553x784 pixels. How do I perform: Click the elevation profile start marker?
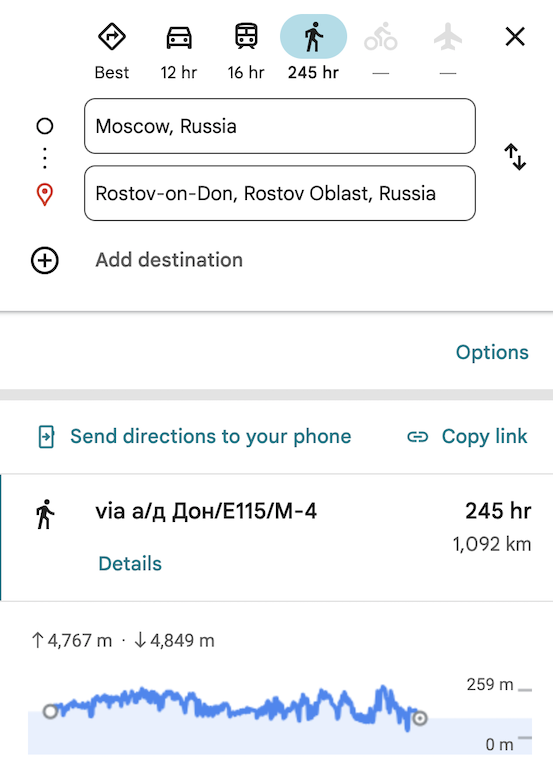coord(50,711)
